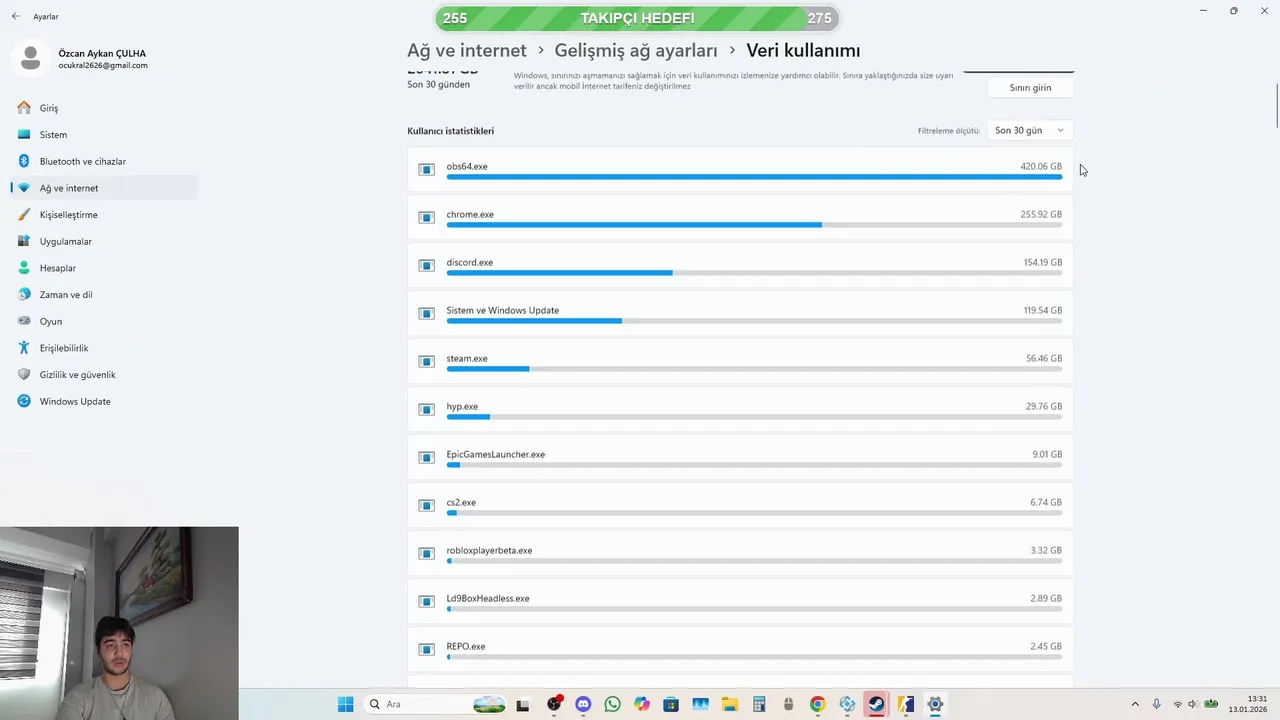Screen dimensions: 1280x720
Task: Click the chrome.exe app icon
Action: (427, 217)
